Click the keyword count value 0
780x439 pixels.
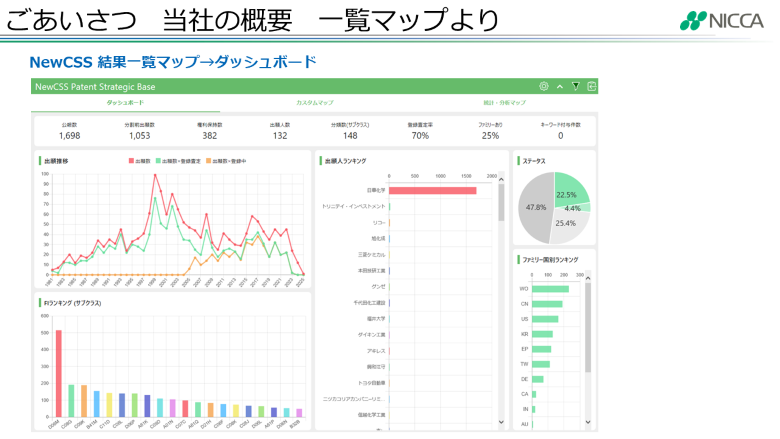[561, 136]
